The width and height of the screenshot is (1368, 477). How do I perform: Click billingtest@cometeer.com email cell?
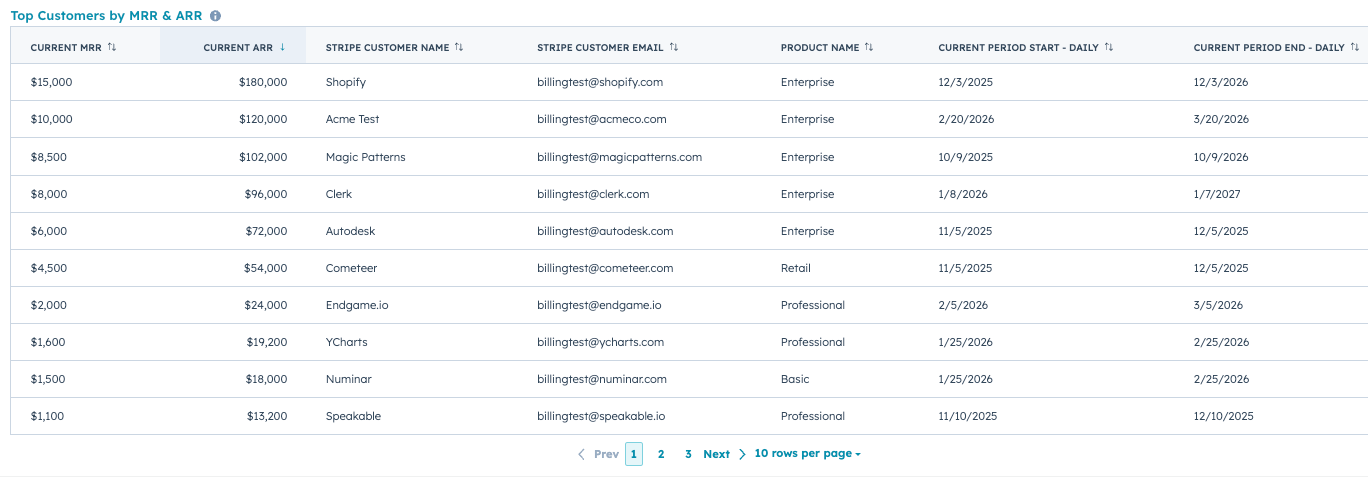coord(605,268)
